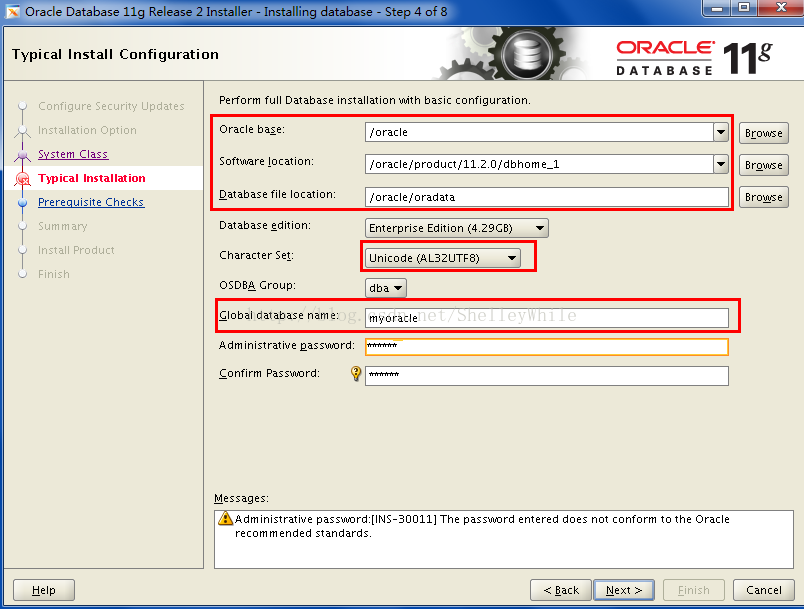The width and height of the screenshot is (804, 609).
Task: Click the INS-30011 warning message text
Action: coord(482,526)
